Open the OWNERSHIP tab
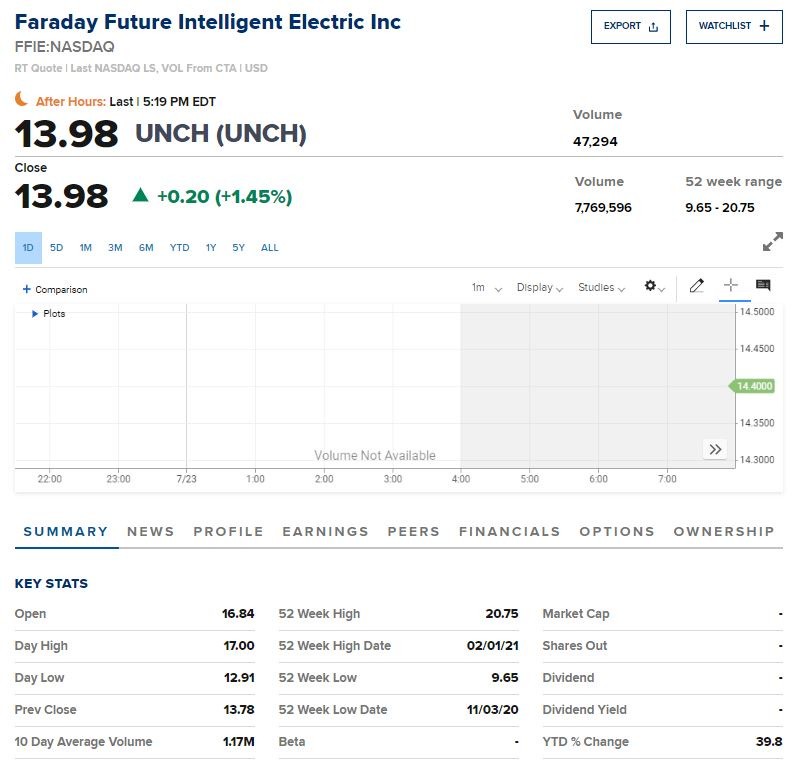This screenshot has height=764, width=795. [x=723, y=532]
